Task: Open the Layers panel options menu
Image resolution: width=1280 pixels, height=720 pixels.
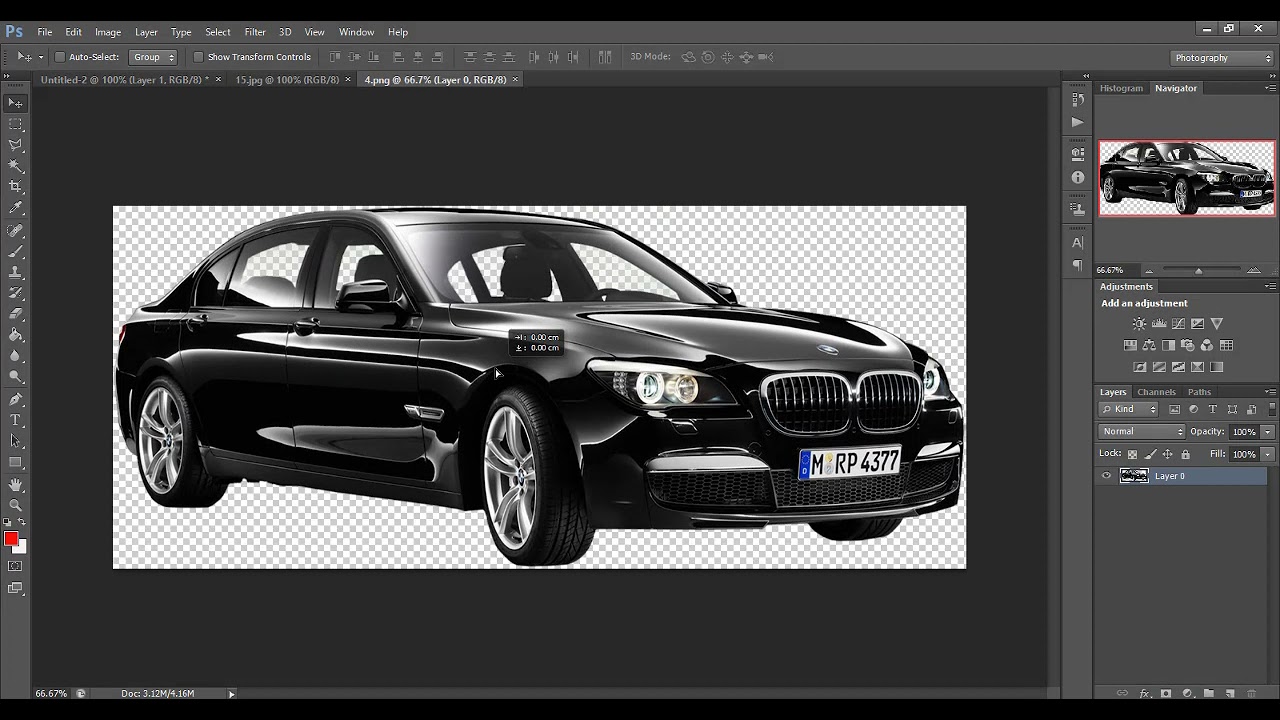Action: pos(1270,392)
